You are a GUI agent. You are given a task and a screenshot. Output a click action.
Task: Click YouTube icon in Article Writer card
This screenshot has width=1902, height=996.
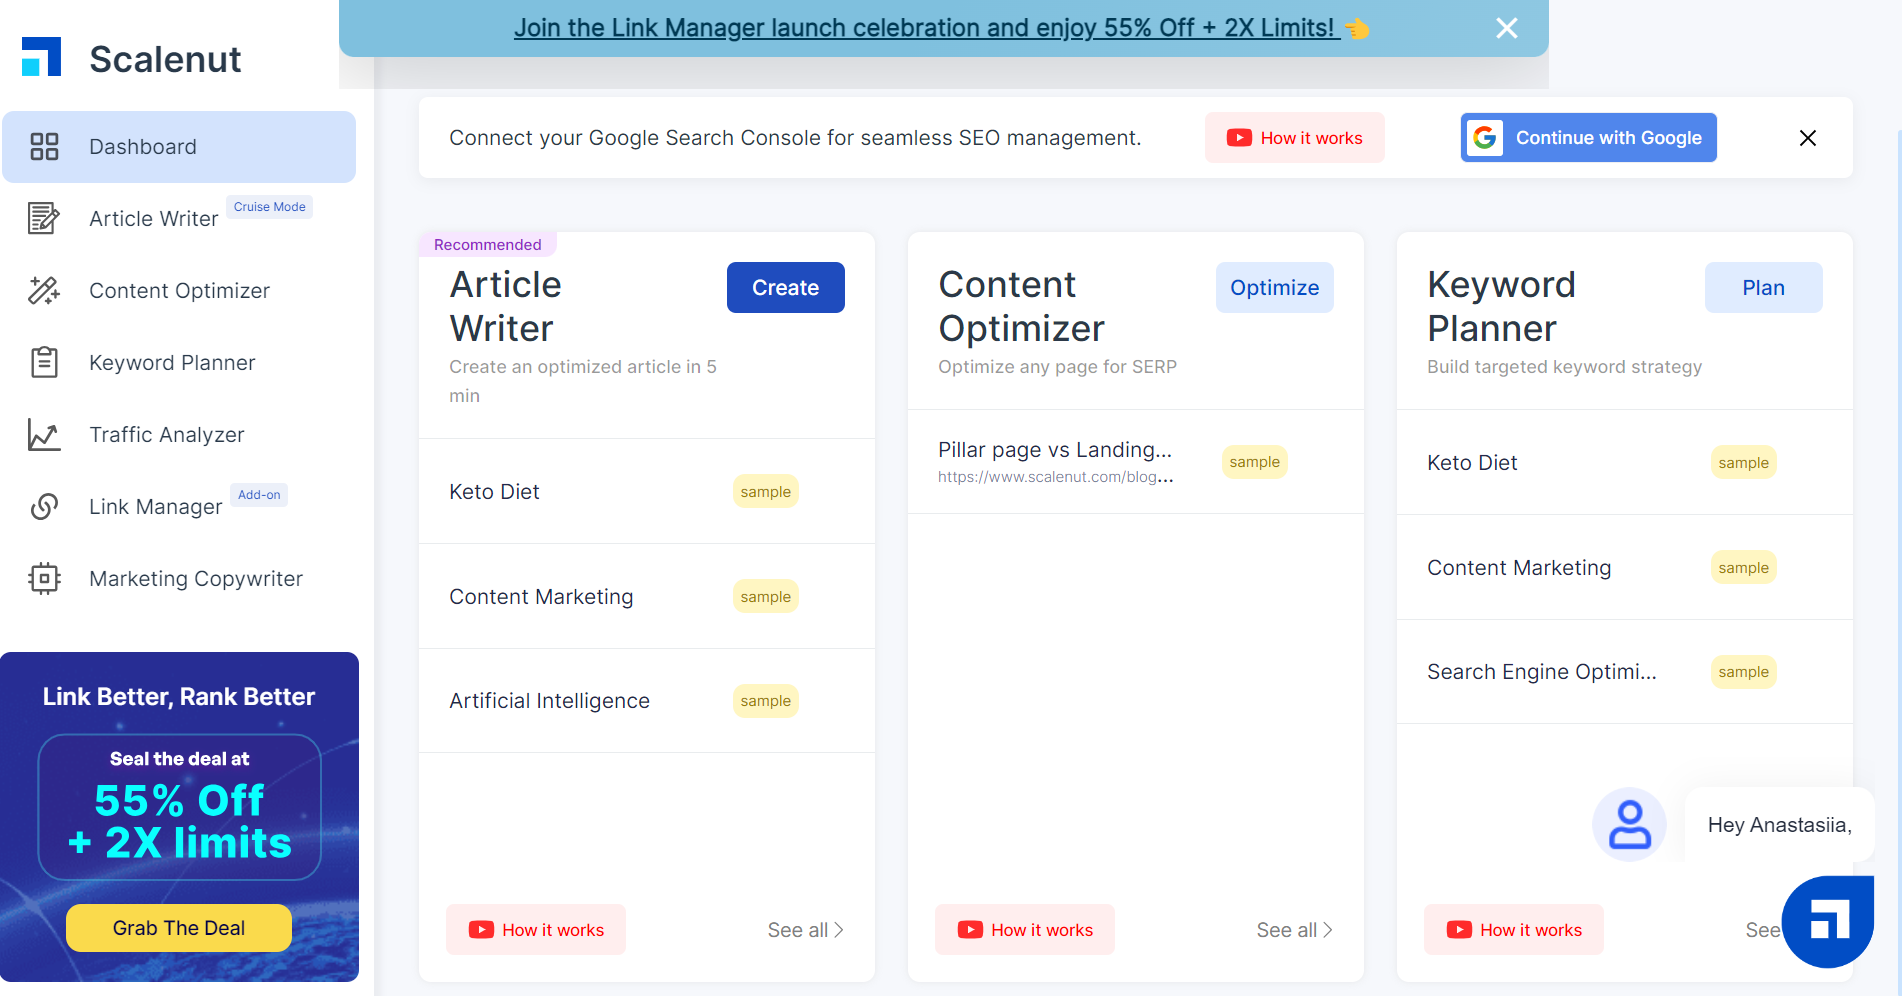481,930
